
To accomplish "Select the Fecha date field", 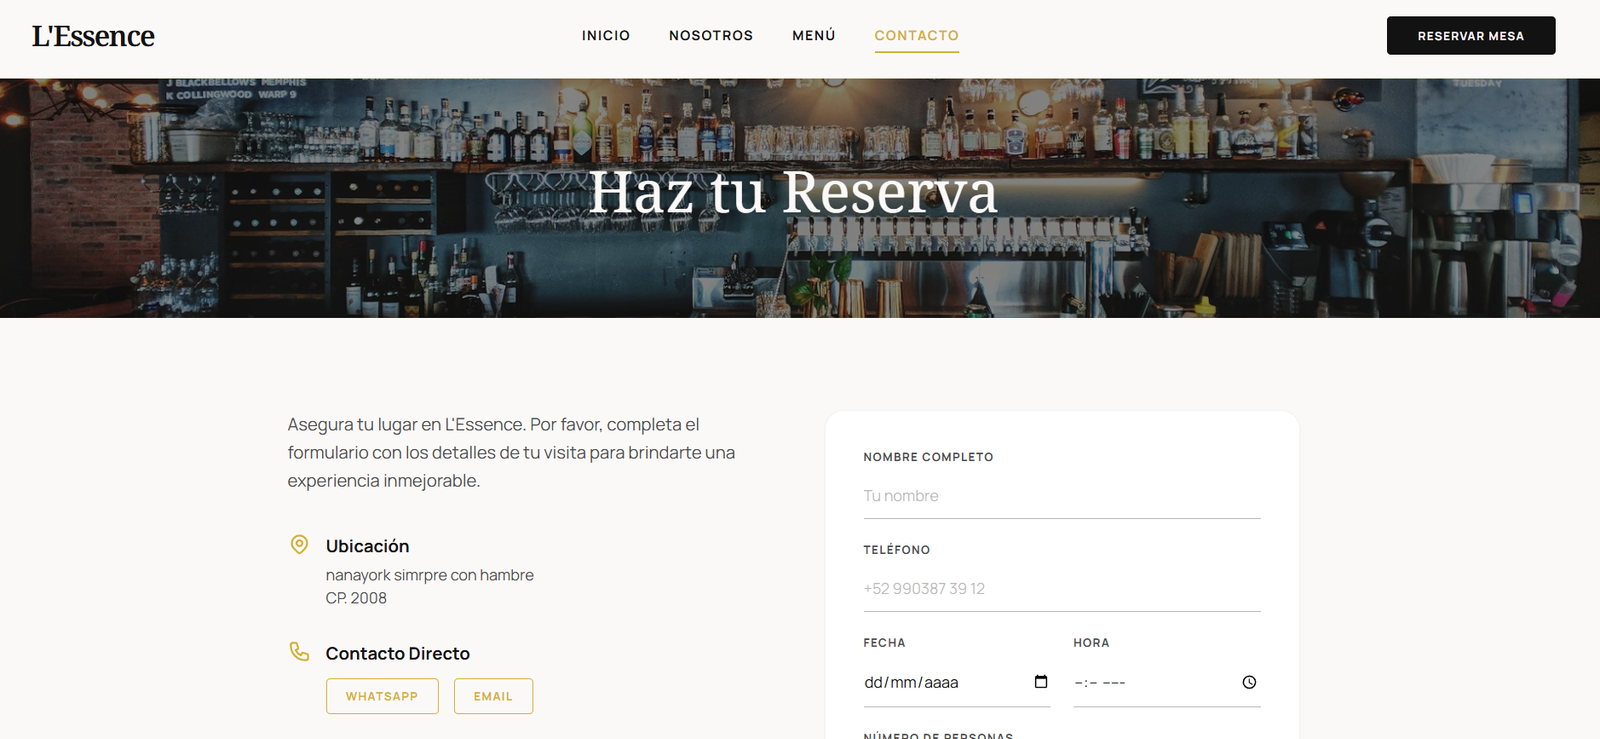I will click(x=957, y=683).
